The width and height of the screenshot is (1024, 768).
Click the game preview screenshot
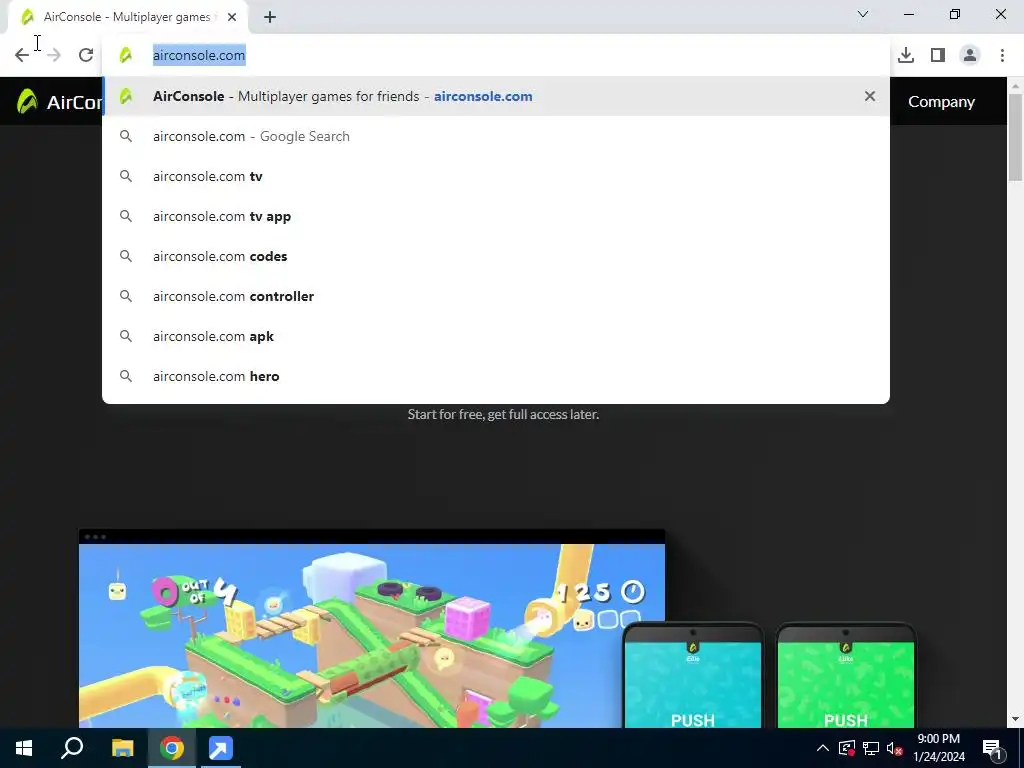(x=372, y=628)
